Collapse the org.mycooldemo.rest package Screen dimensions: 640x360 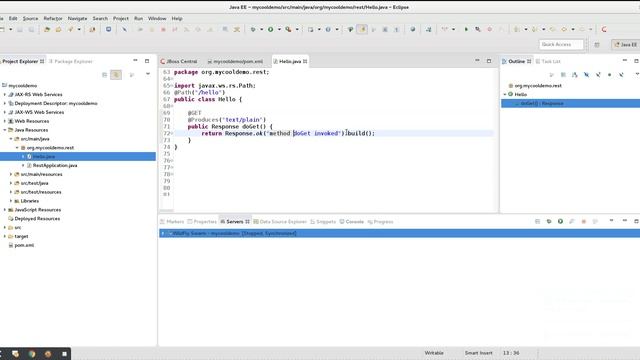pyautogui.click(x=17, y=148)
